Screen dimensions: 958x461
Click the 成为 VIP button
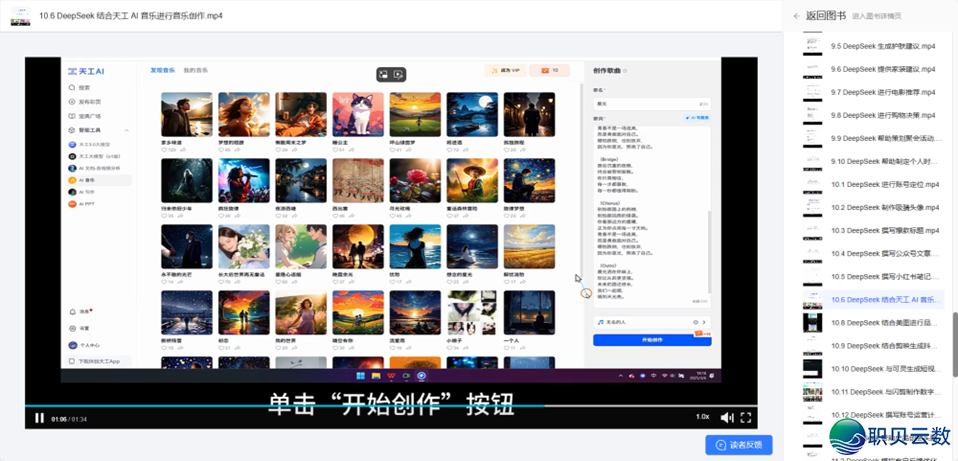tap(505, 71)
